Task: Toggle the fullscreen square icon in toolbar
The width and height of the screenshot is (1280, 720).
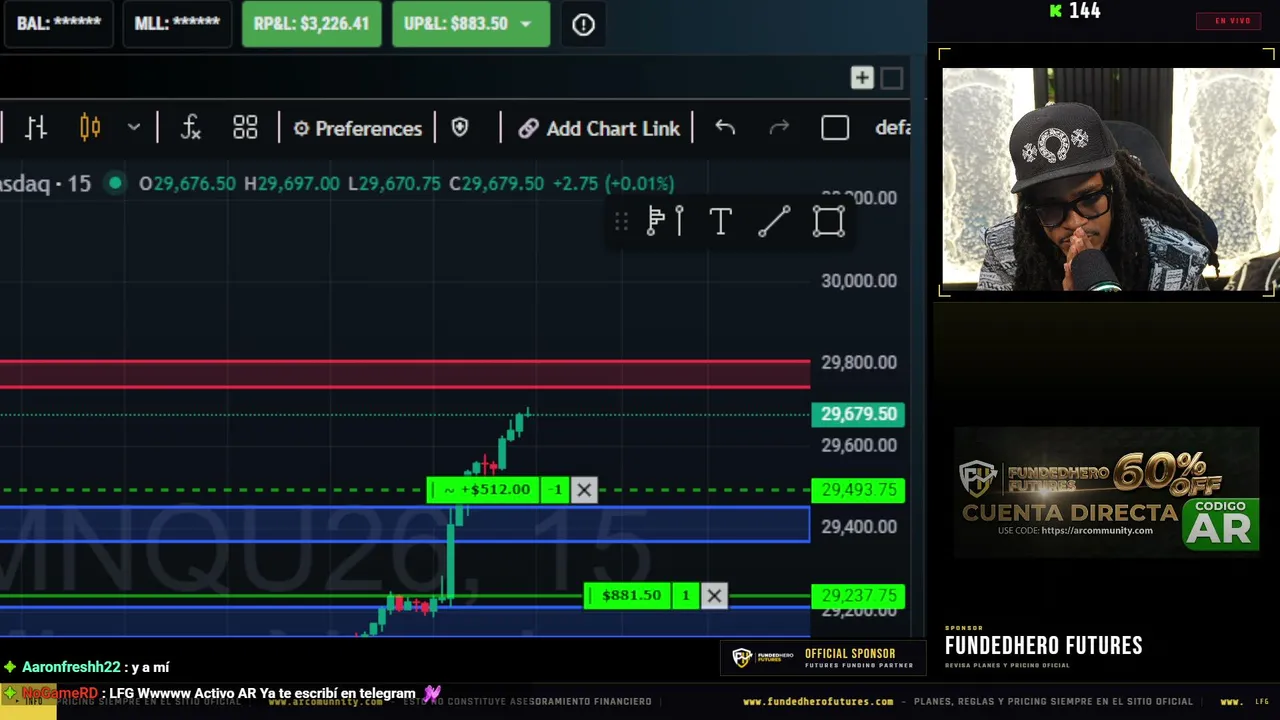Action: coord(835,128)
